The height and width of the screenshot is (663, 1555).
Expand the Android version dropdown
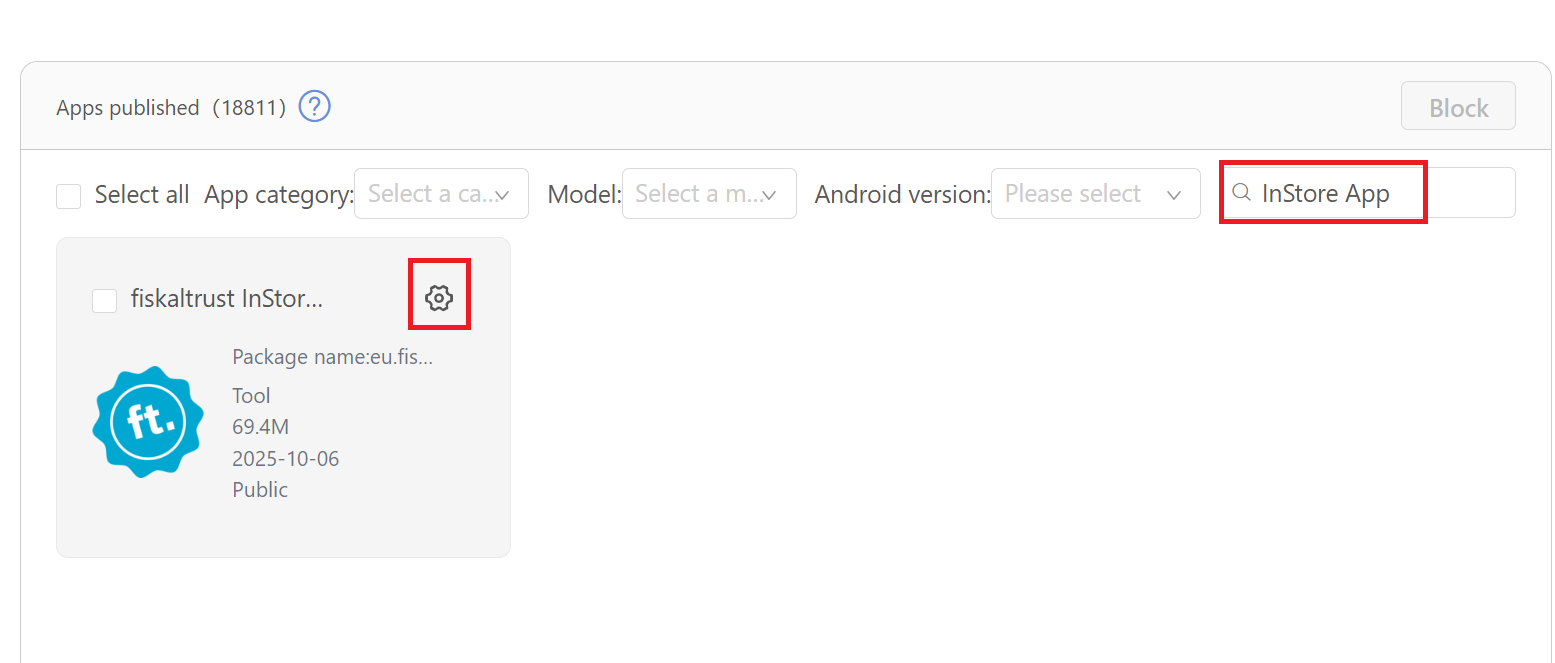point(1095,194)
